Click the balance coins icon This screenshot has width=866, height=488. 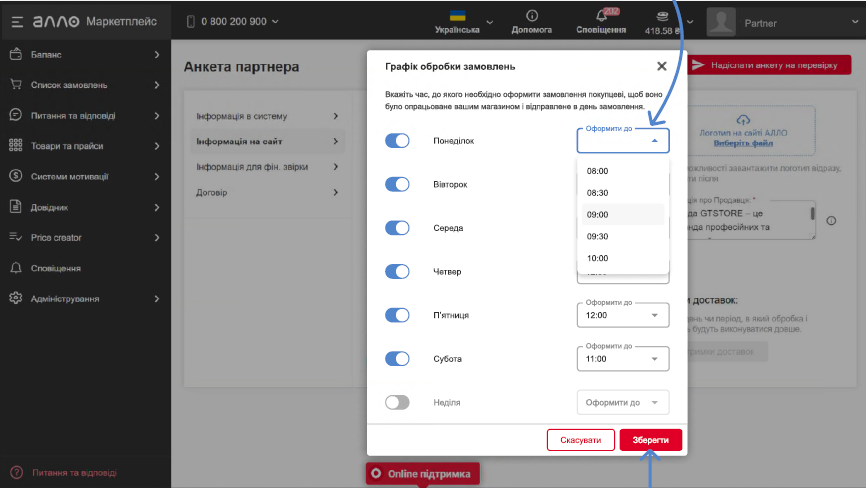coord(661,15)
